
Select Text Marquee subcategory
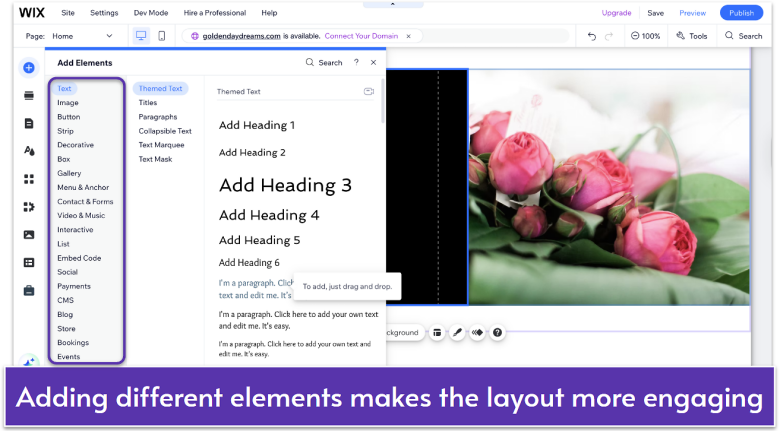pos(161,145)
